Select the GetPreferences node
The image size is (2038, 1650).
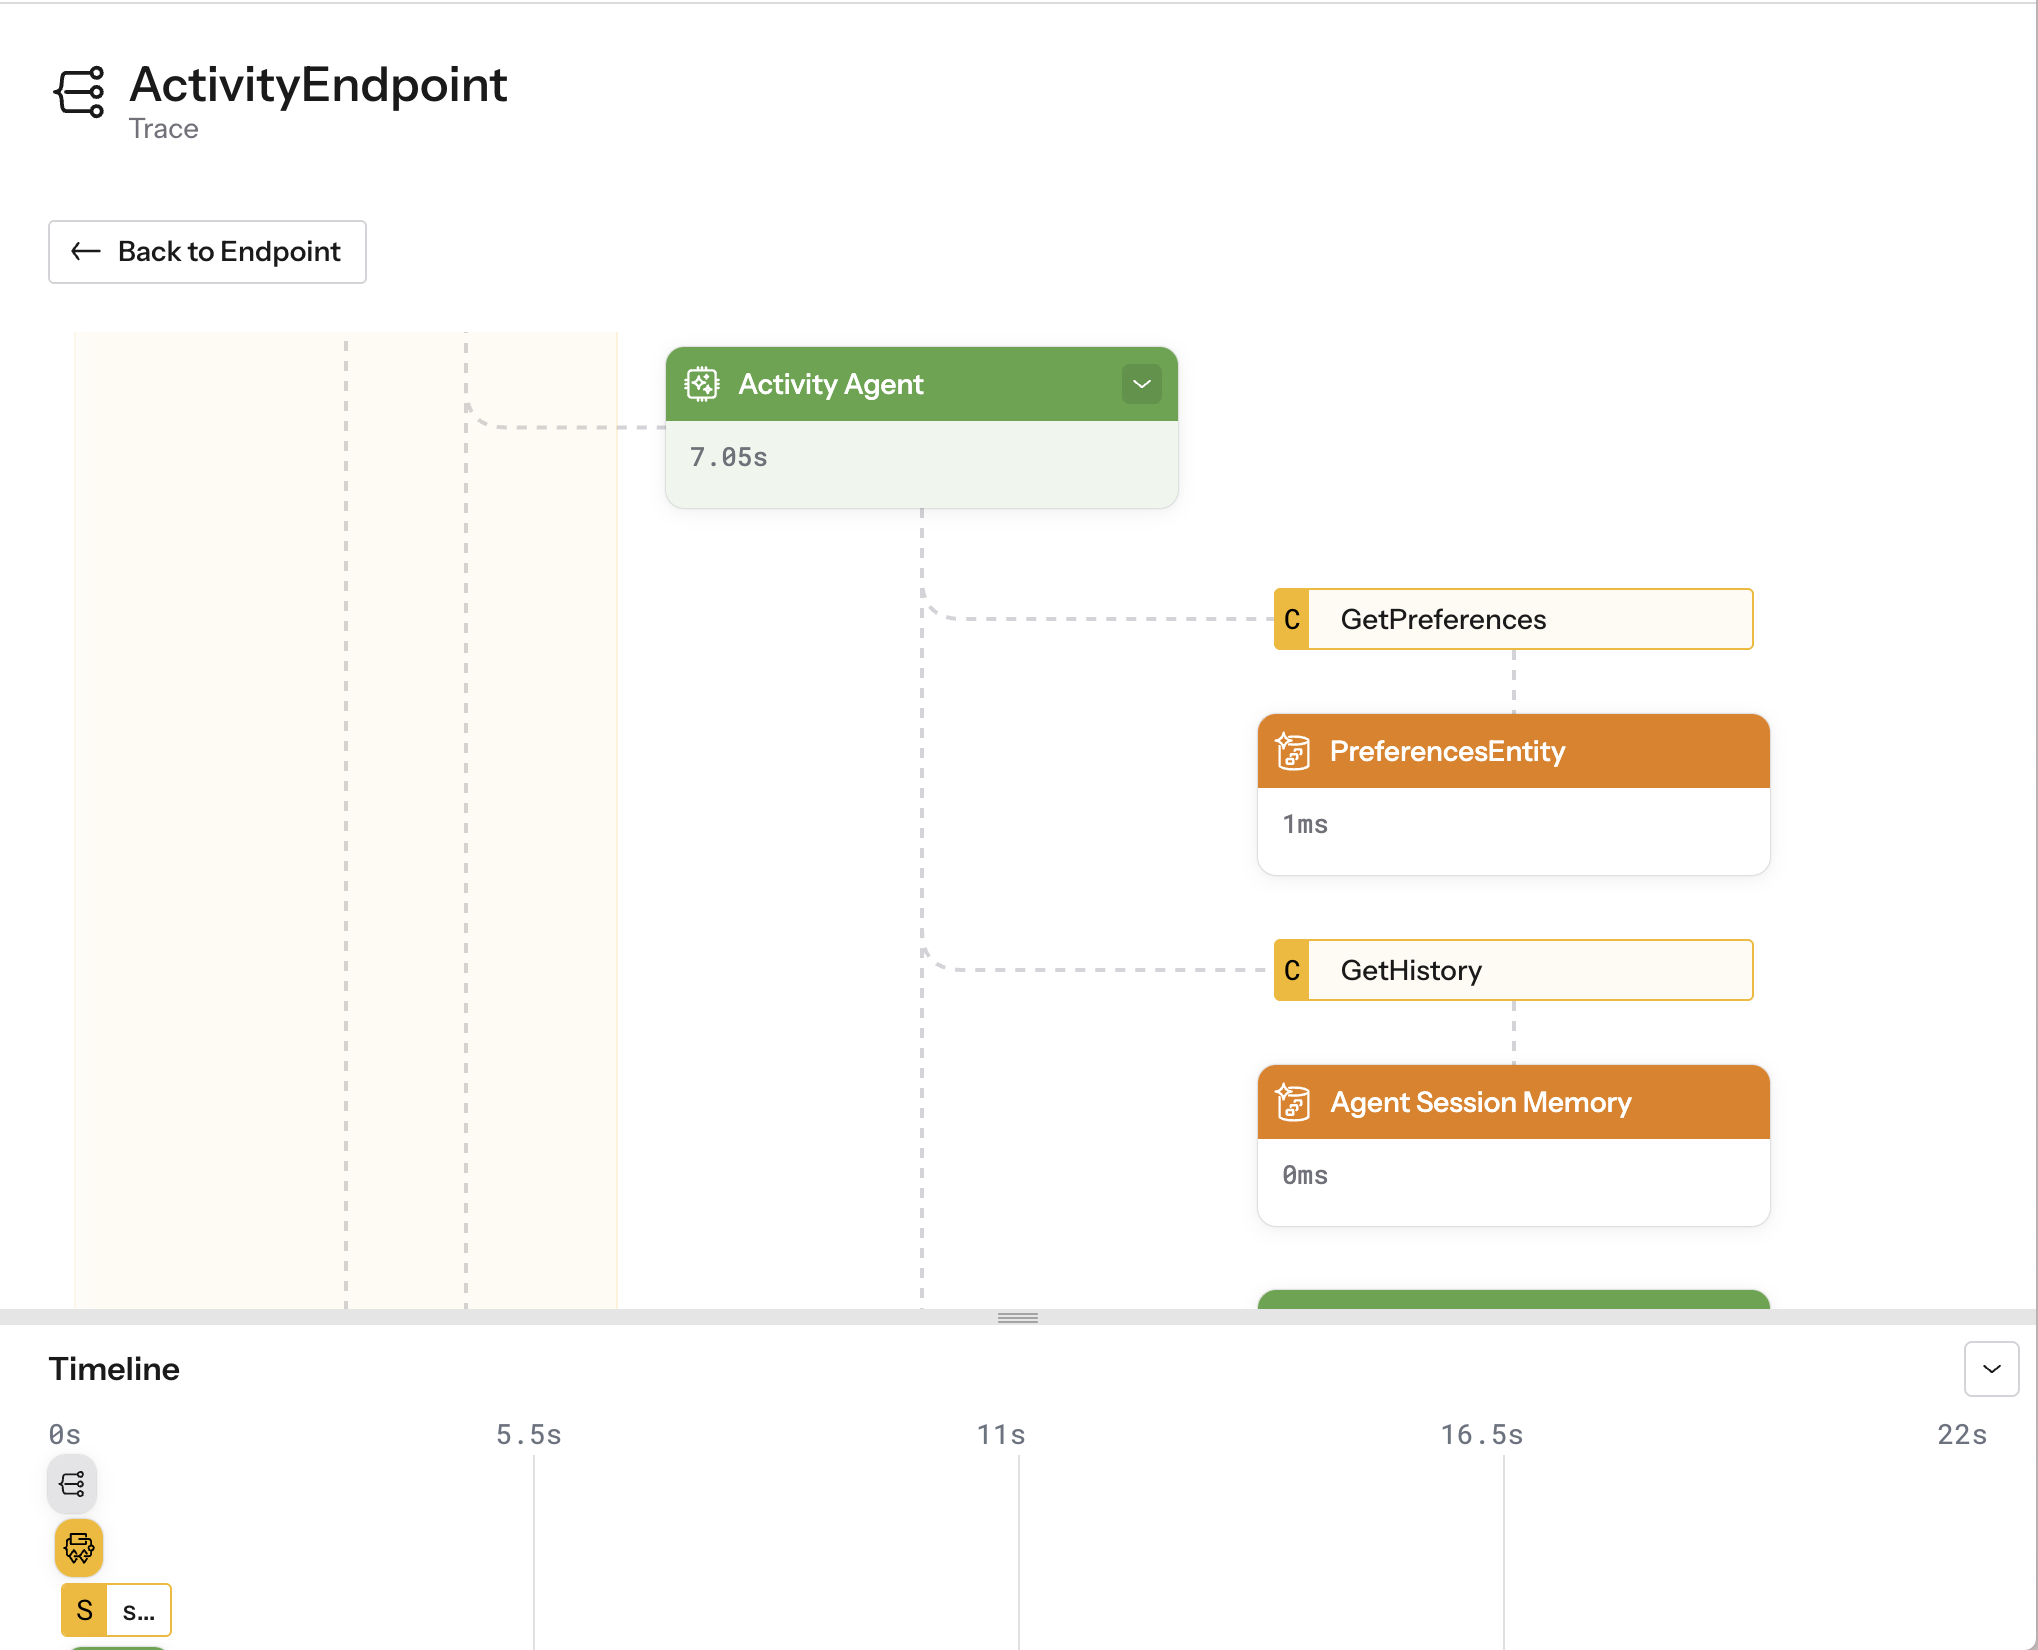click(x=1528, y=619)
